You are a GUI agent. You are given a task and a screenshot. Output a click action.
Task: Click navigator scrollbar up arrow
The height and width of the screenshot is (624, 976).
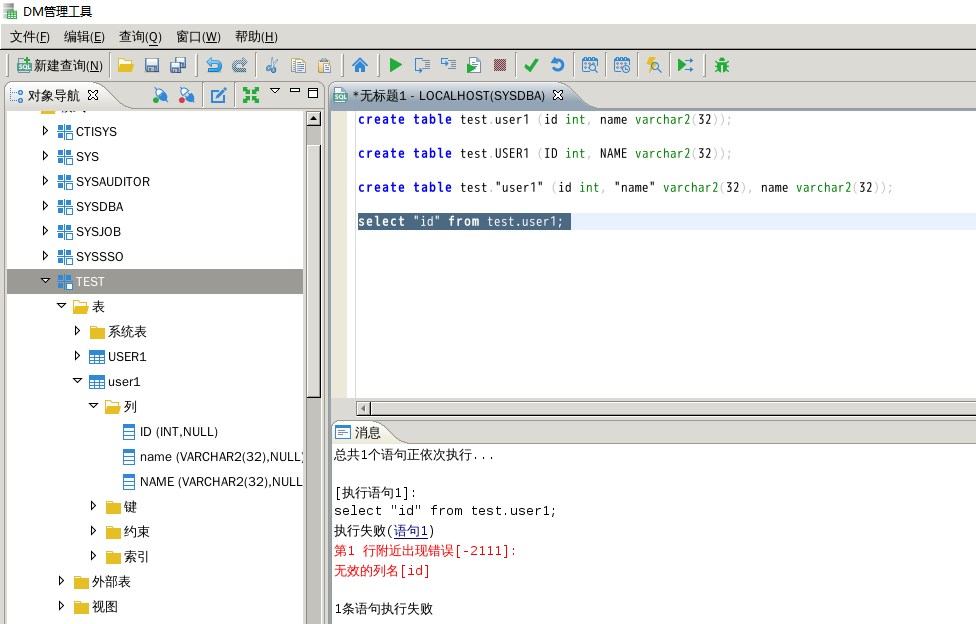314,118
